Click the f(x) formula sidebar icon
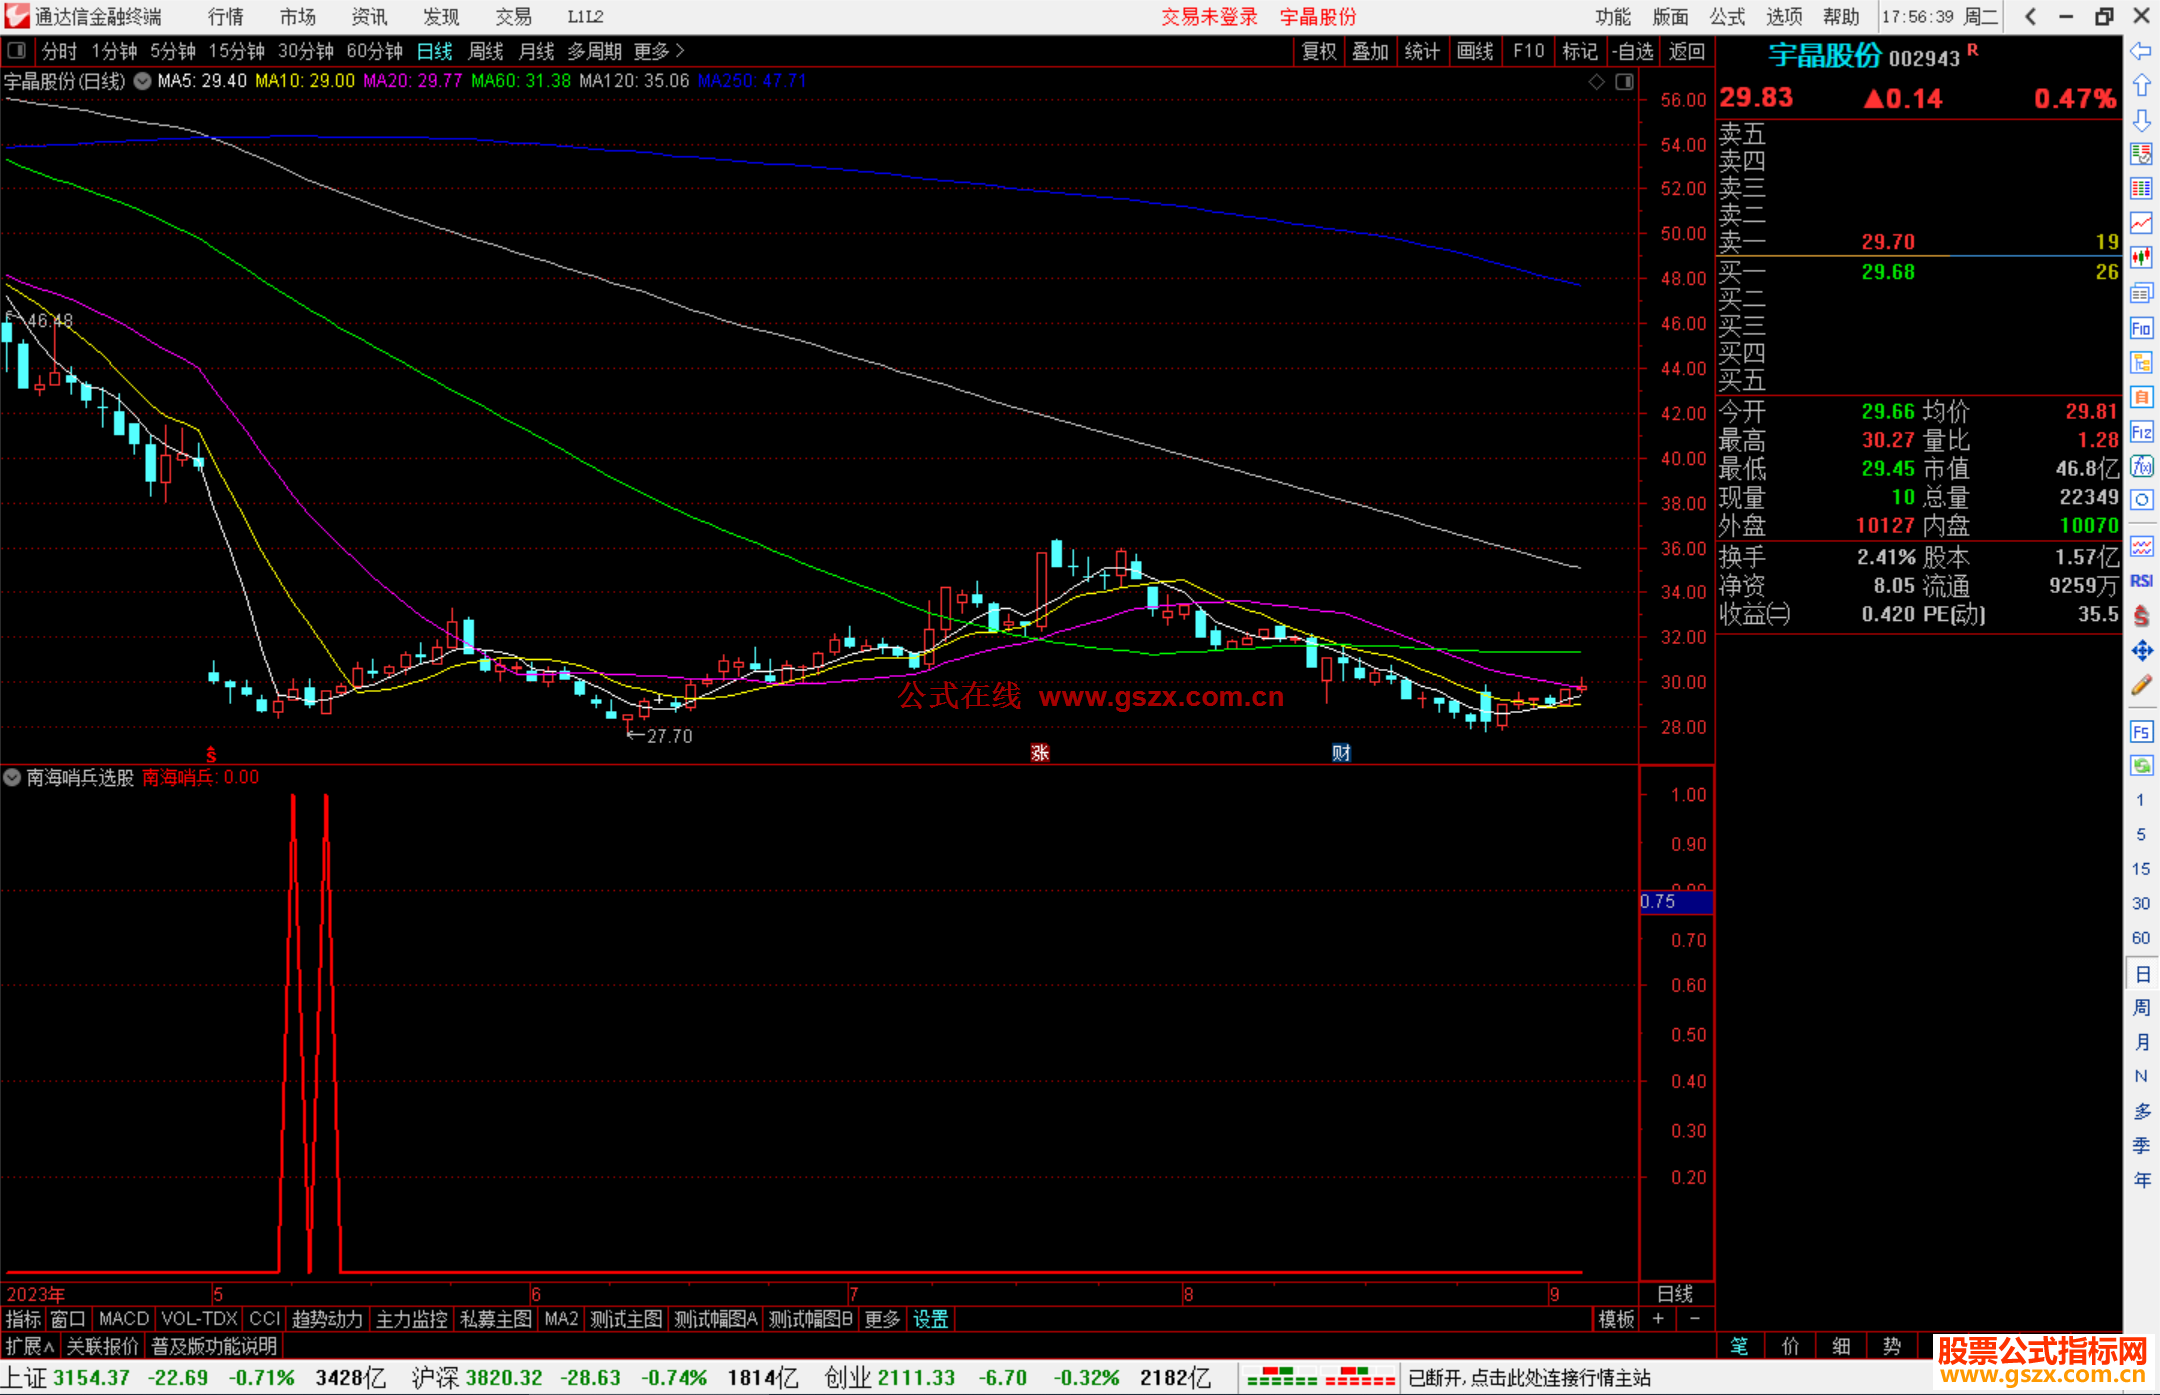 click(2141, 466)
